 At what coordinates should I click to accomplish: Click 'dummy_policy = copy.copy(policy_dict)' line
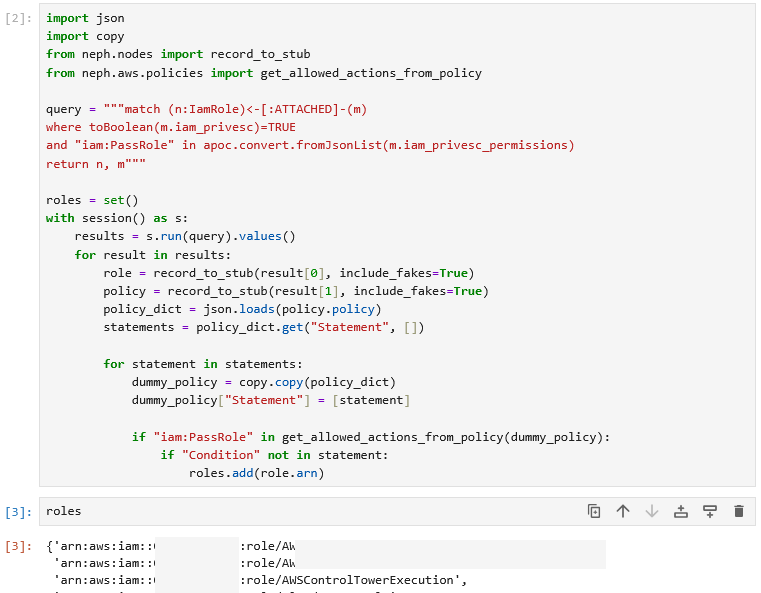pos(264,382)
